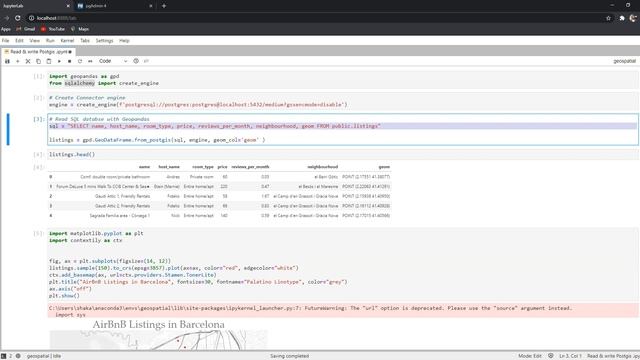Paste cell from the clipboard
The width and height of the screenshot is (640, 360).
[x=49, y=61]
